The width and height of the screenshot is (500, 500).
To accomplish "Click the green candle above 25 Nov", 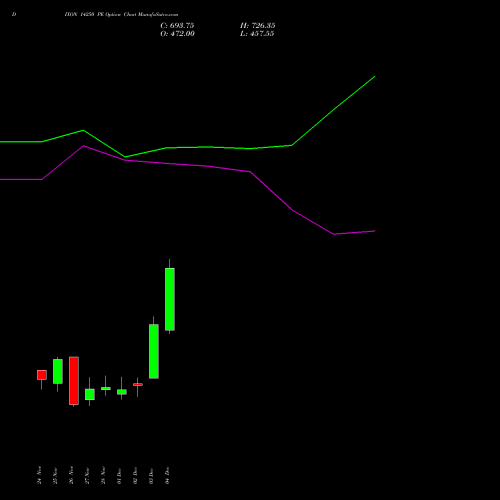I will (58, 371).
